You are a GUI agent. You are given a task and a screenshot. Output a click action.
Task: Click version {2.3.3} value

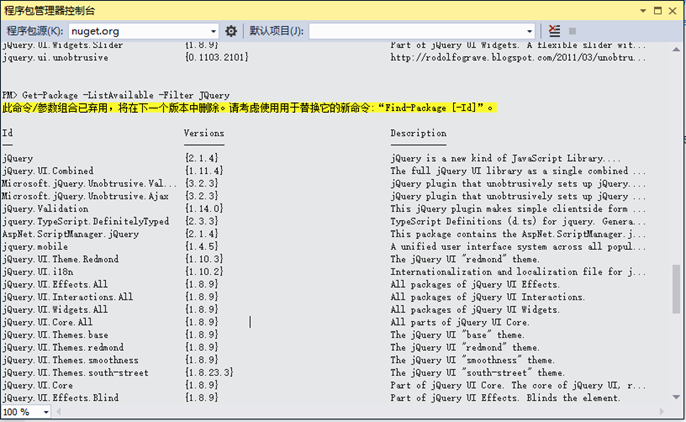201,221
